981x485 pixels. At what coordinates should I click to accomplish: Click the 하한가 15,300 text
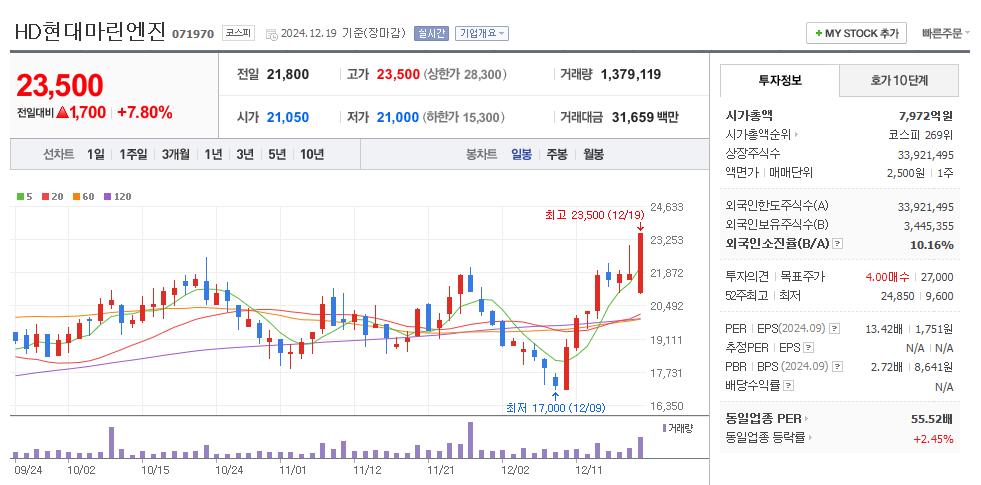point(465,117)
